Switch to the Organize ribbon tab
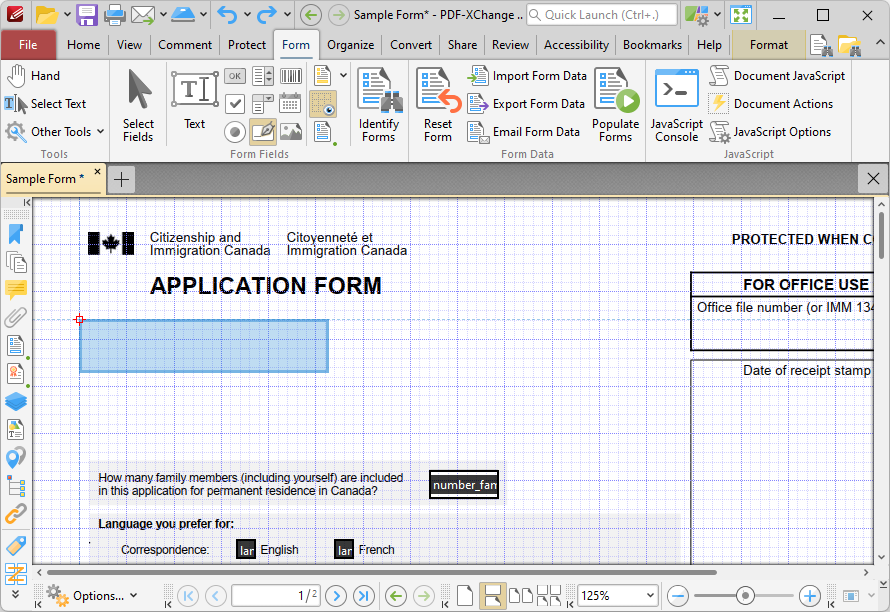The image size is (890, 612). (x=350, y=45)
